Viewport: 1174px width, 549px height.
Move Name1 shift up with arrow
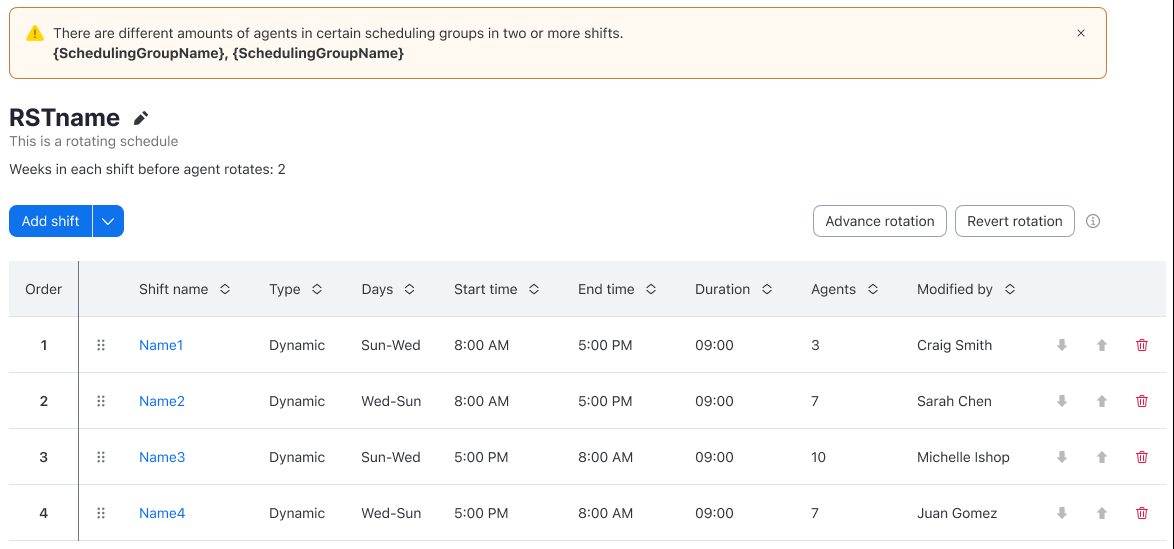coord(1101,345)
